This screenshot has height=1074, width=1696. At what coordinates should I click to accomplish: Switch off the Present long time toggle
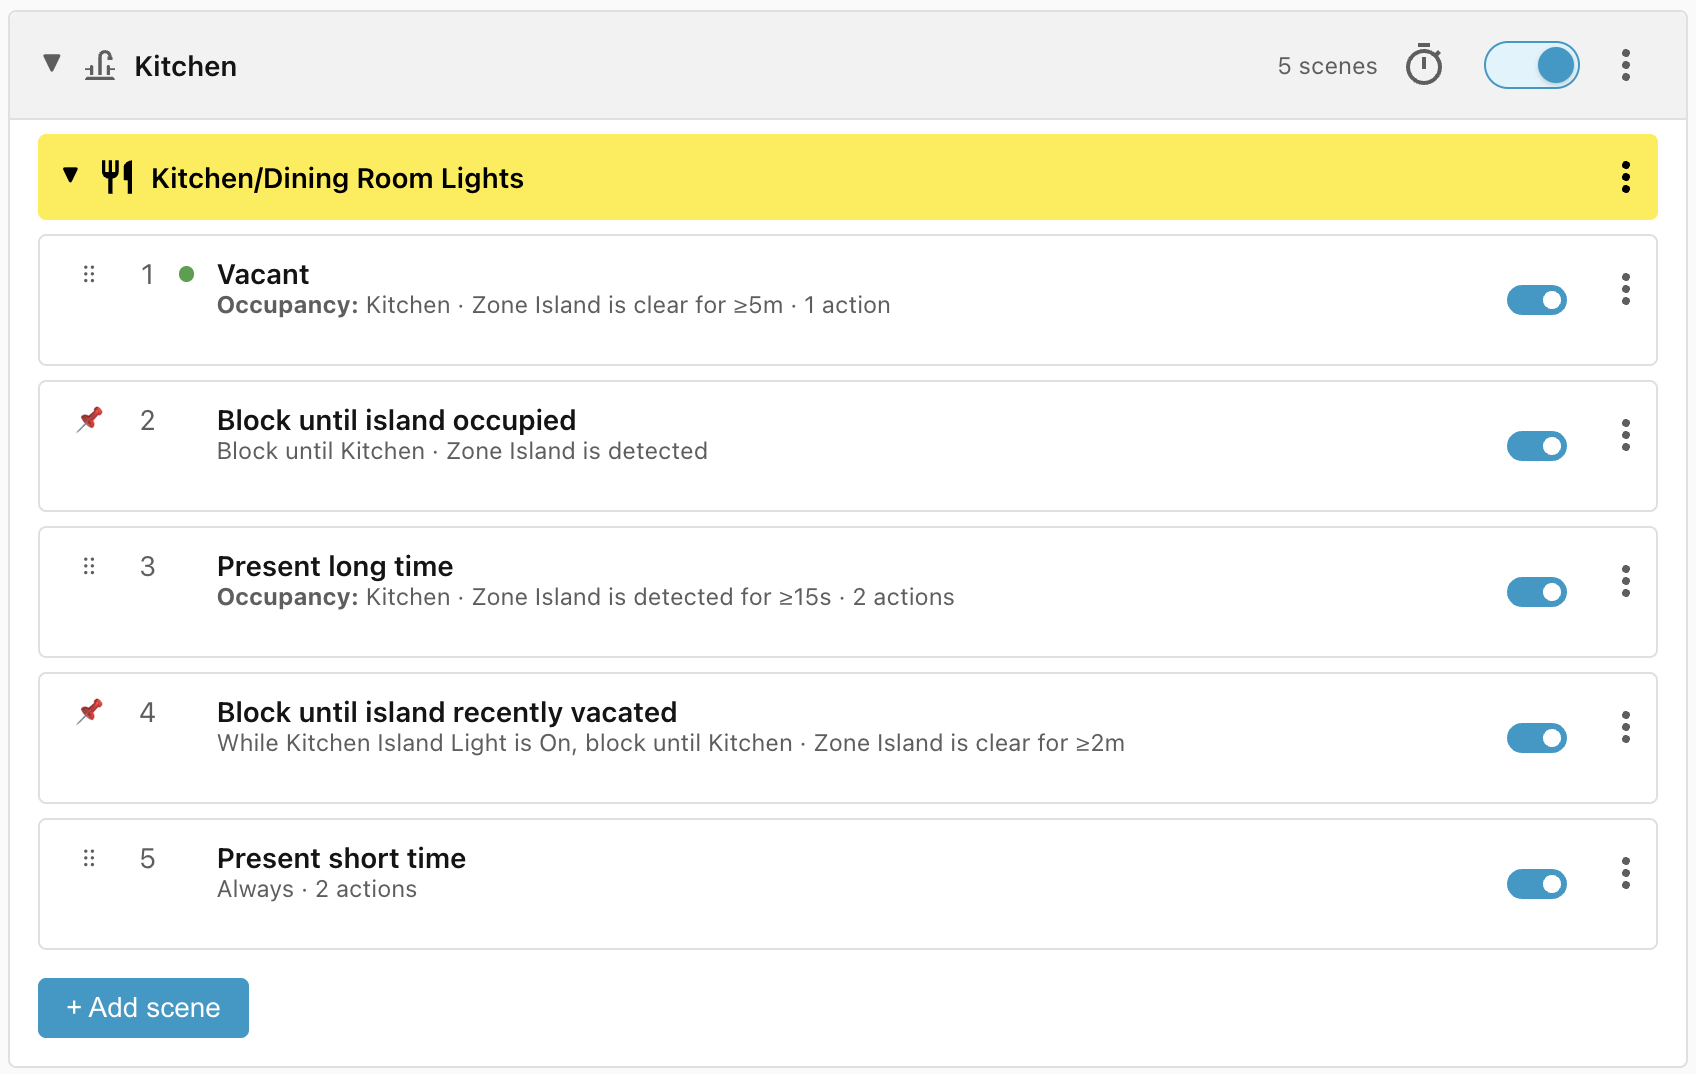click(1537, 592)
